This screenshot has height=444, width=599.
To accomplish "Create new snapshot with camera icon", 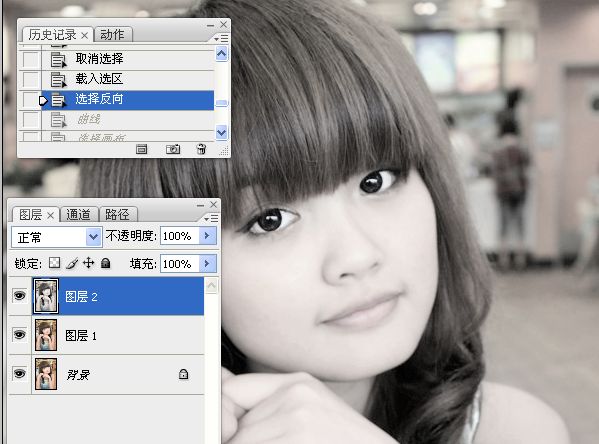I will click(x=173, y=149).
